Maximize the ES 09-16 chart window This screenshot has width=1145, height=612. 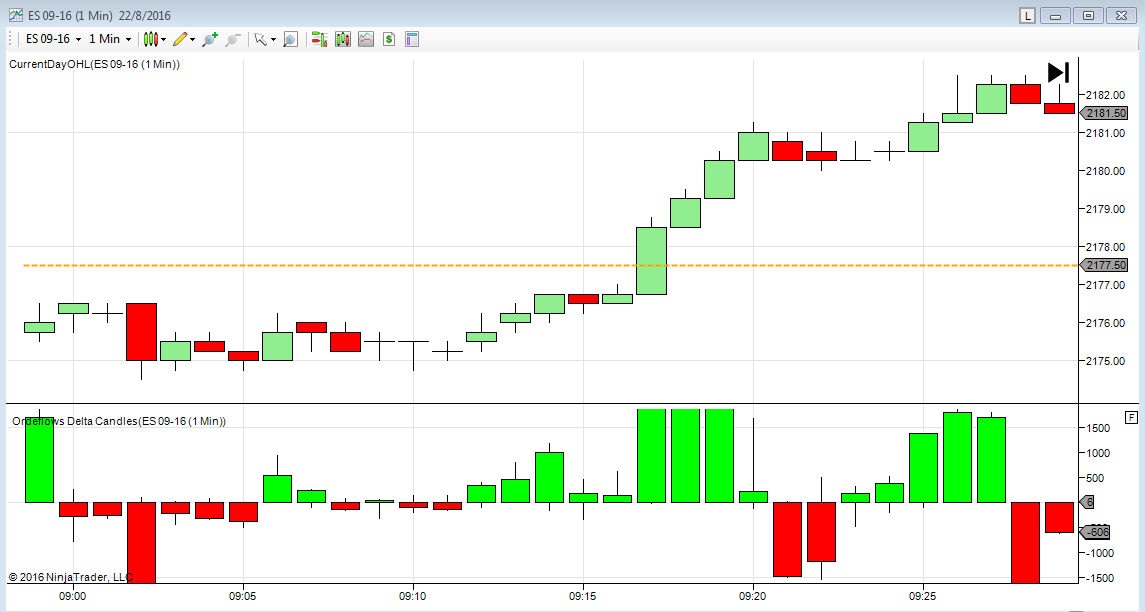coord(1088,15)
